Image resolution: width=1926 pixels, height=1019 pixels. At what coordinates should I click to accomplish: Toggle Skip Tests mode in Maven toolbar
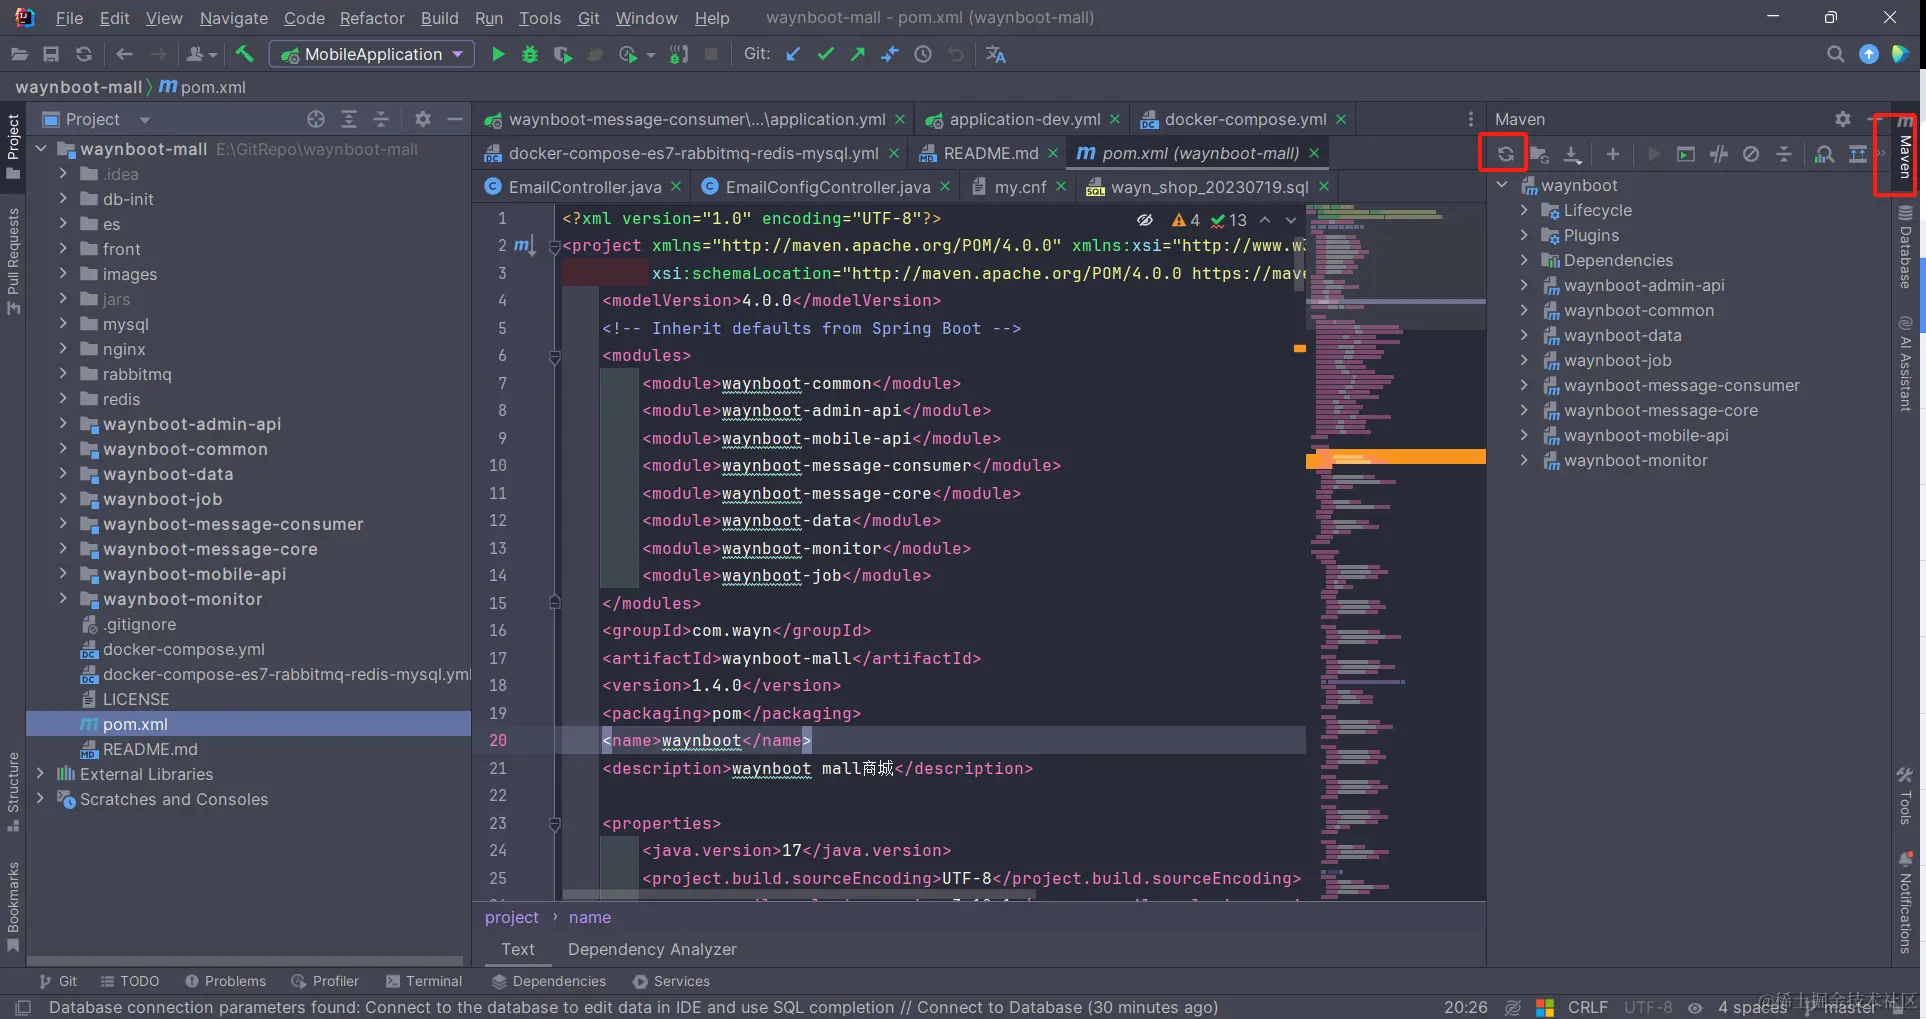(x=1751, y=154)
